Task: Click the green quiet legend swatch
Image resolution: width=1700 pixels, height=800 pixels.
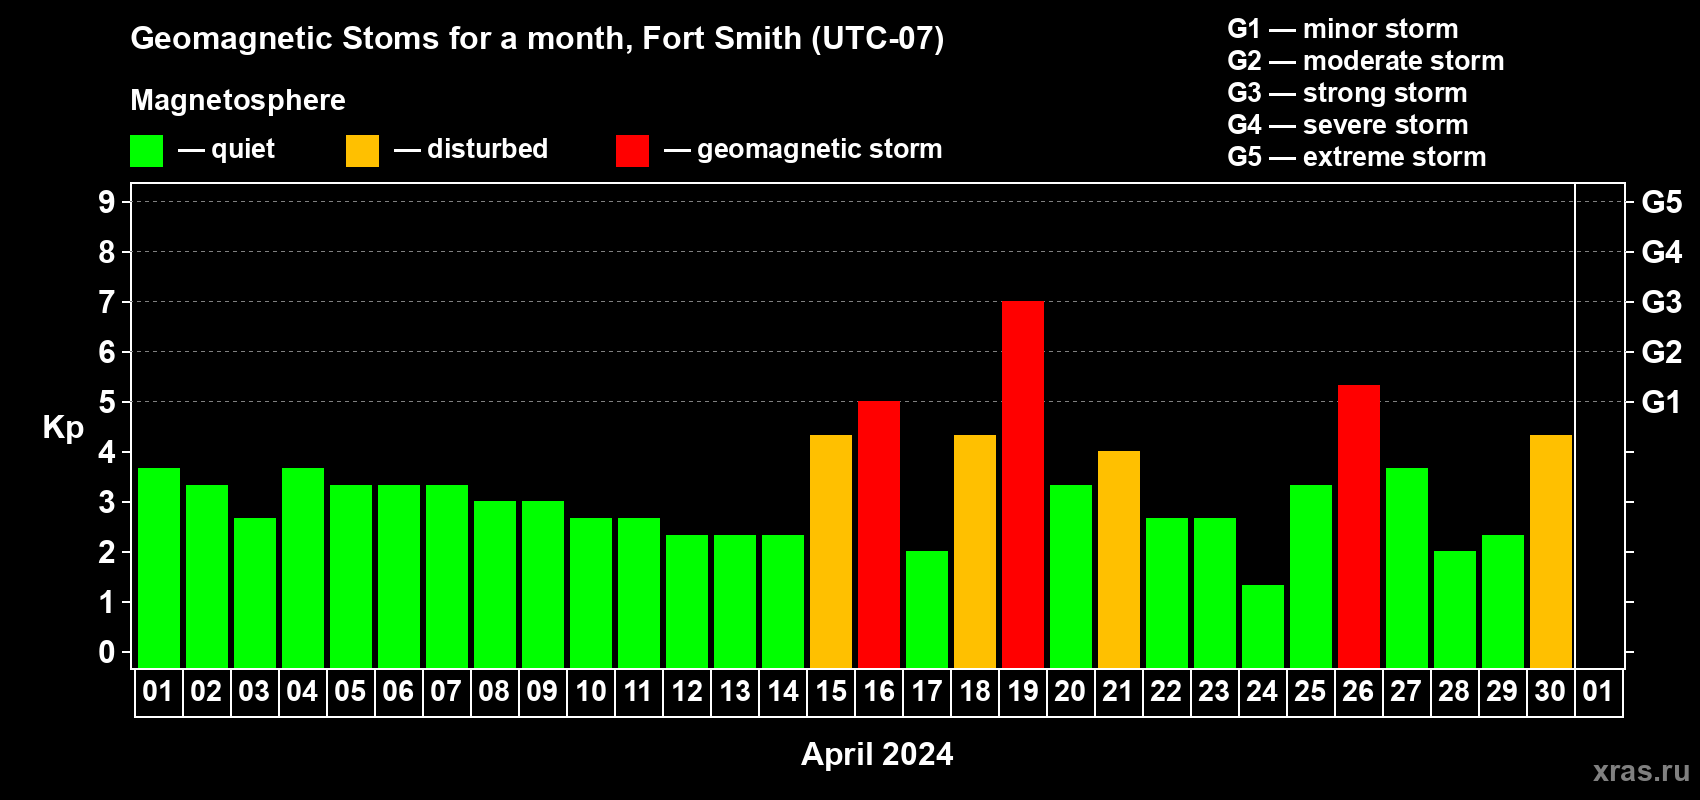Action: click(146, 151)
